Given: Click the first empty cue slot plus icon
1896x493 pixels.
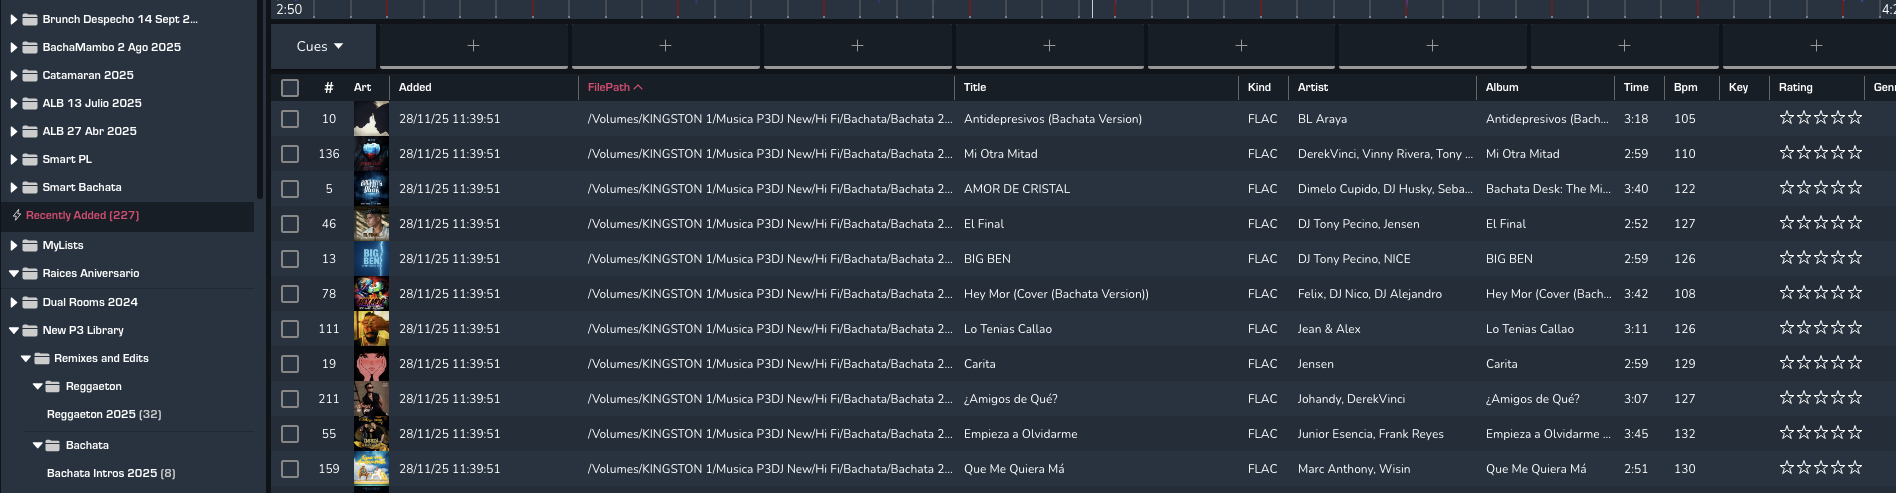Looking at the screenshot, I should click(x=473, y=46).
